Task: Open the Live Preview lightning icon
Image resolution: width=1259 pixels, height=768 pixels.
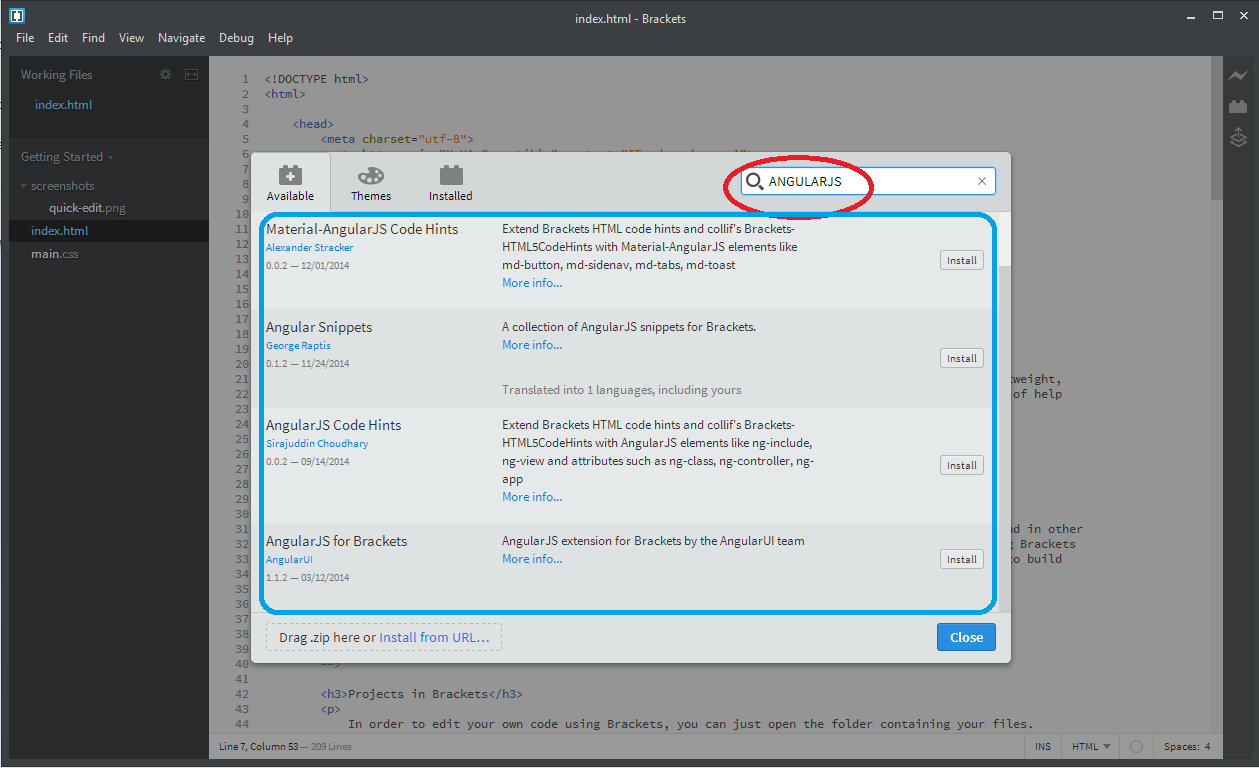Action: point(1238,76)
